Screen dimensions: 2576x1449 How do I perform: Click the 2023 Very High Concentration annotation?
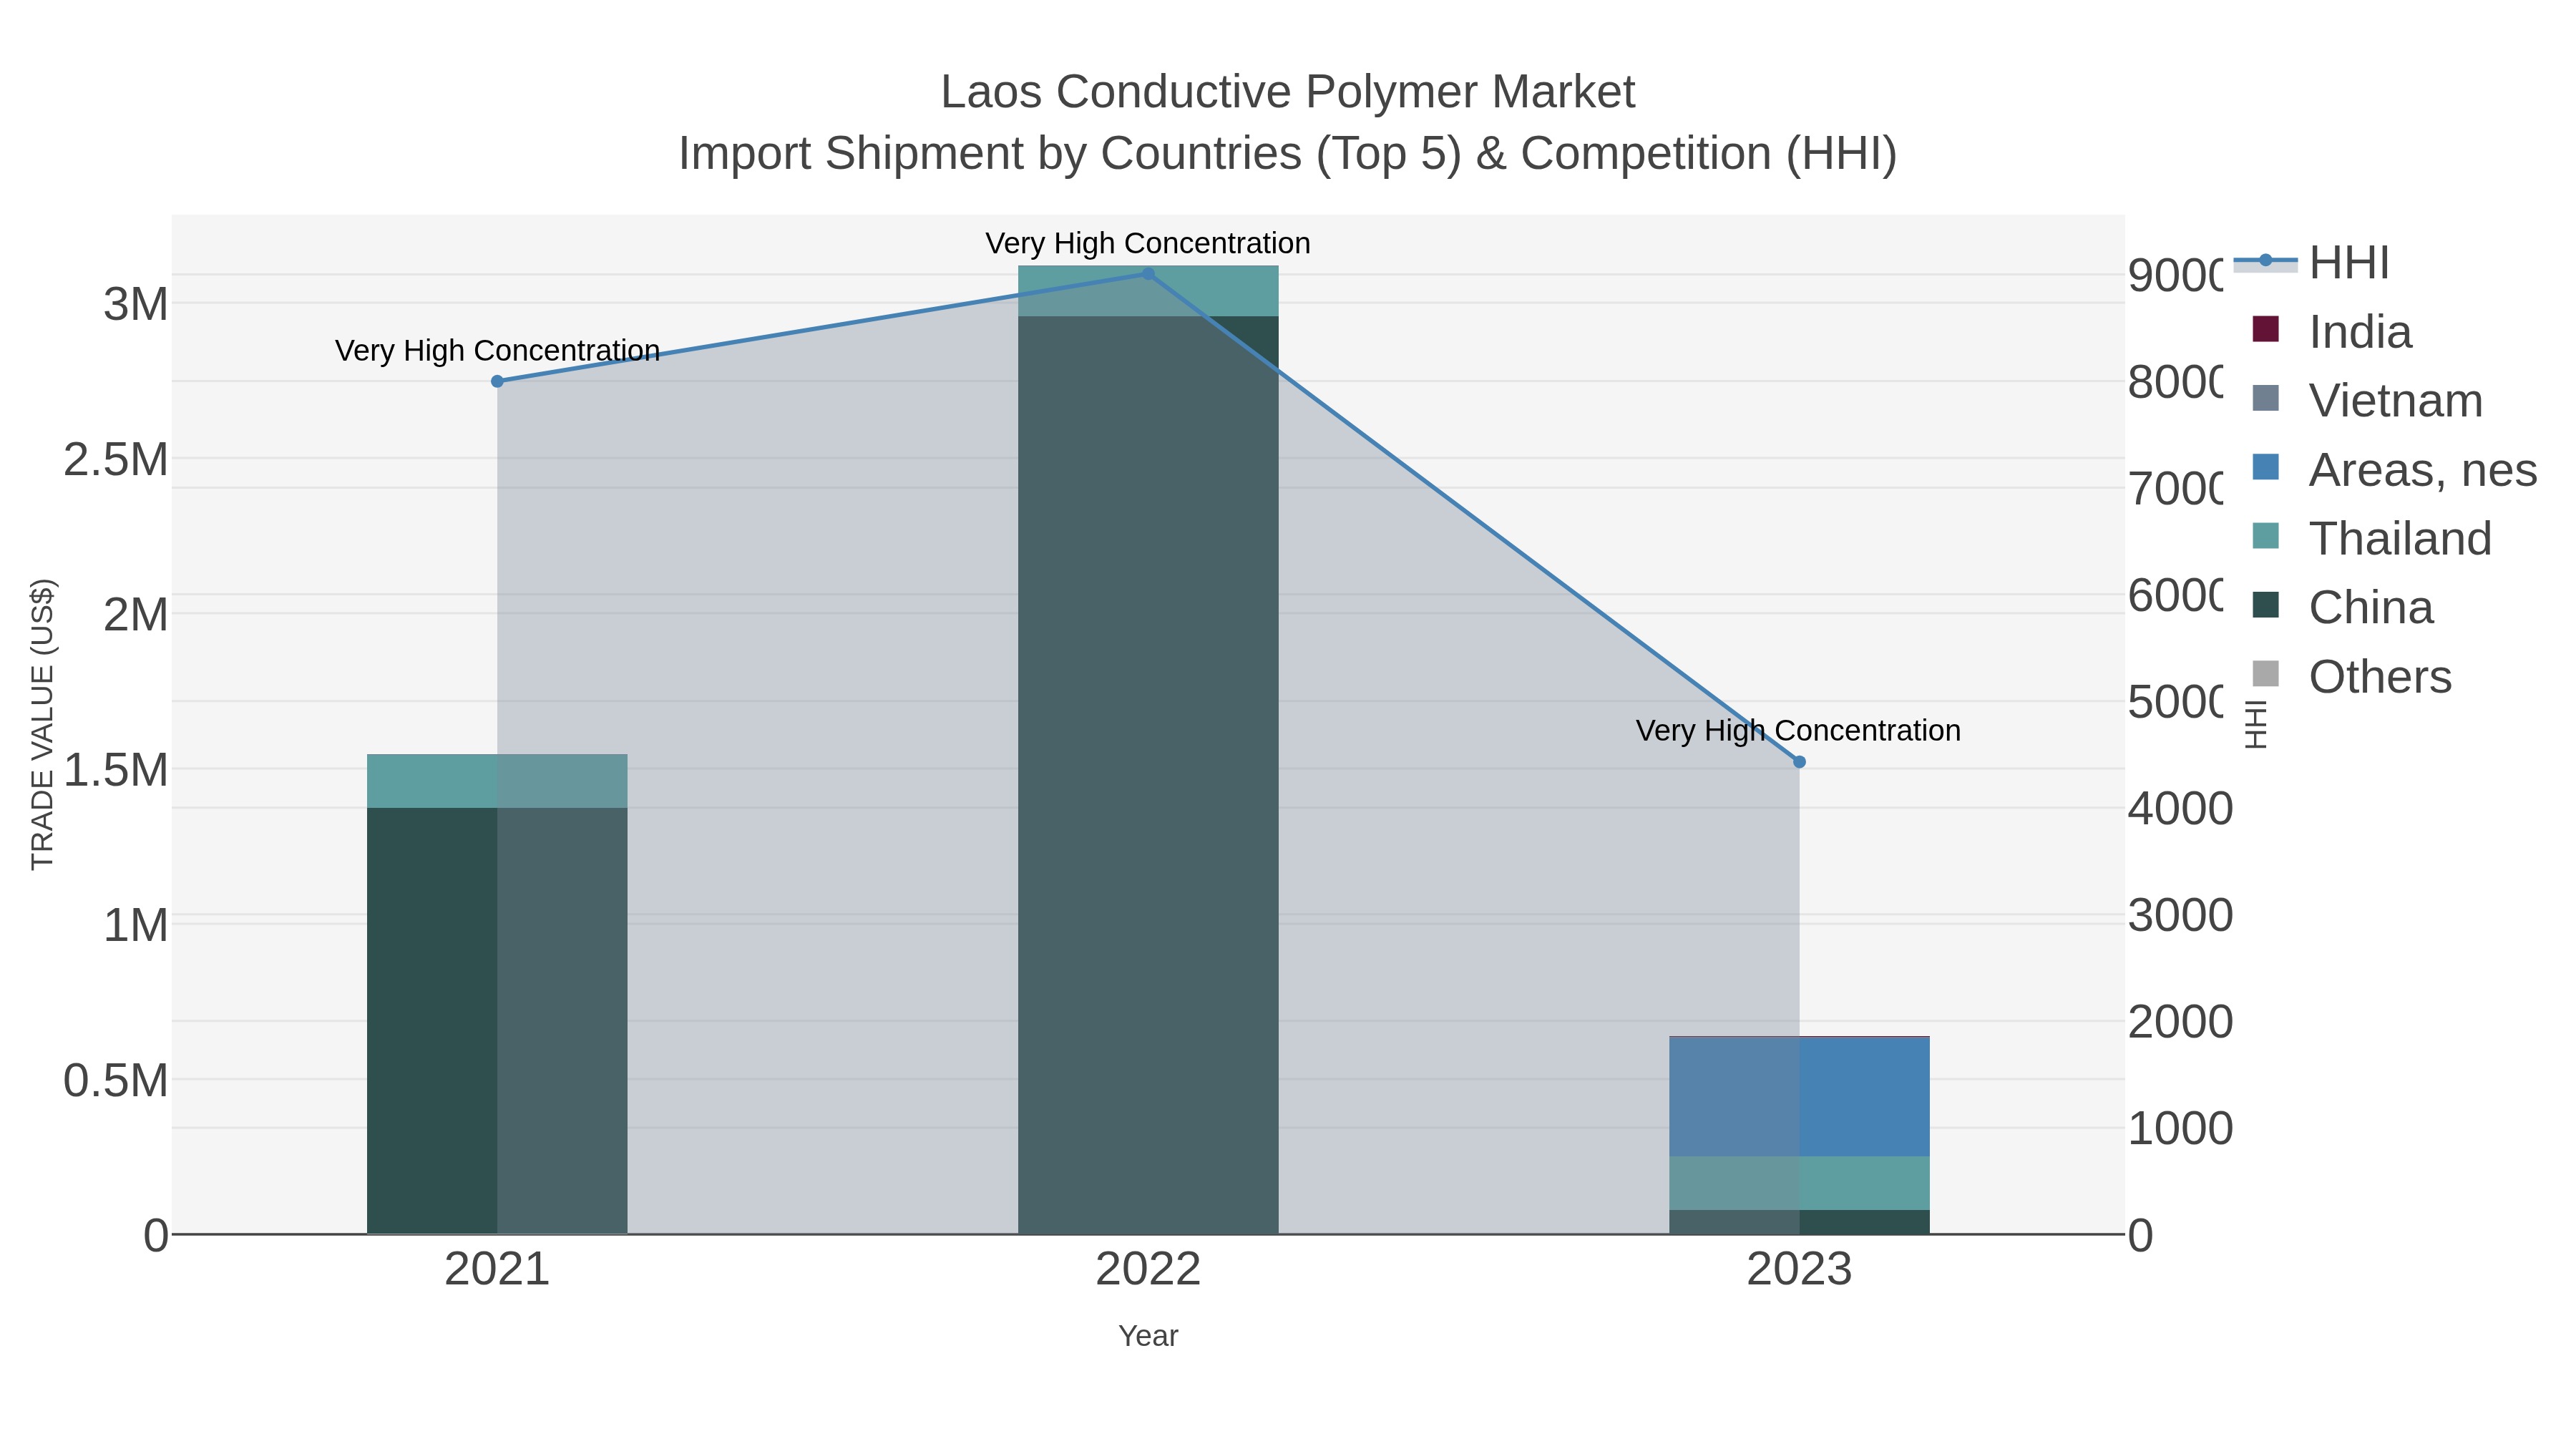pyautogui.click(x=1798, y=731)
